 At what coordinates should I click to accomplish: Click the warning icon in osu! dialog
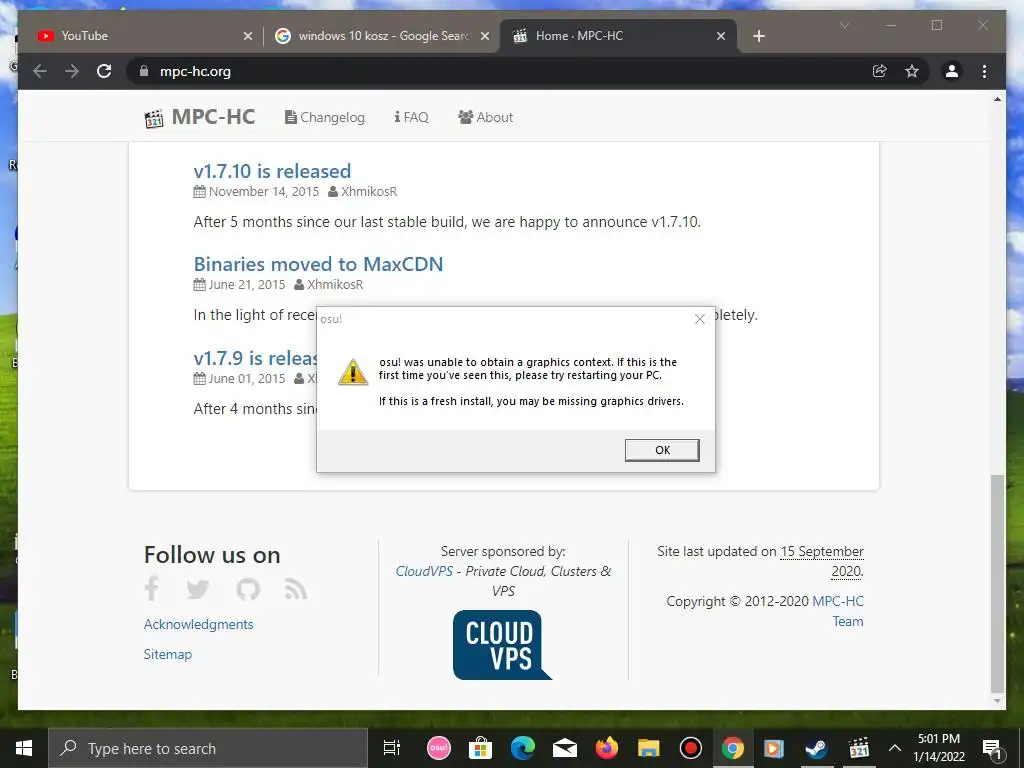(x=353, y=372)
